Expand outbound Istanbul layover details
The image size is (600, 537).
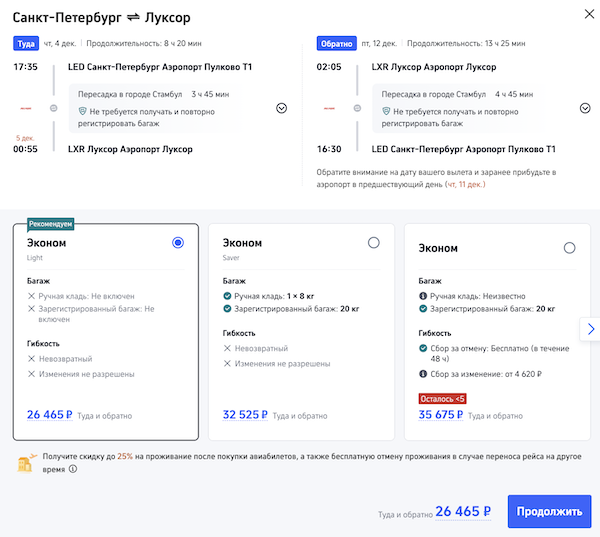(281, 108)
